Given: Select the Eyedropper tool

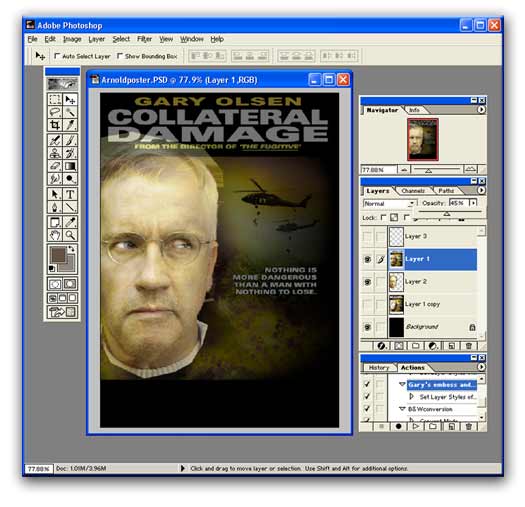Looking at the screenshot, I should [70, 222].
